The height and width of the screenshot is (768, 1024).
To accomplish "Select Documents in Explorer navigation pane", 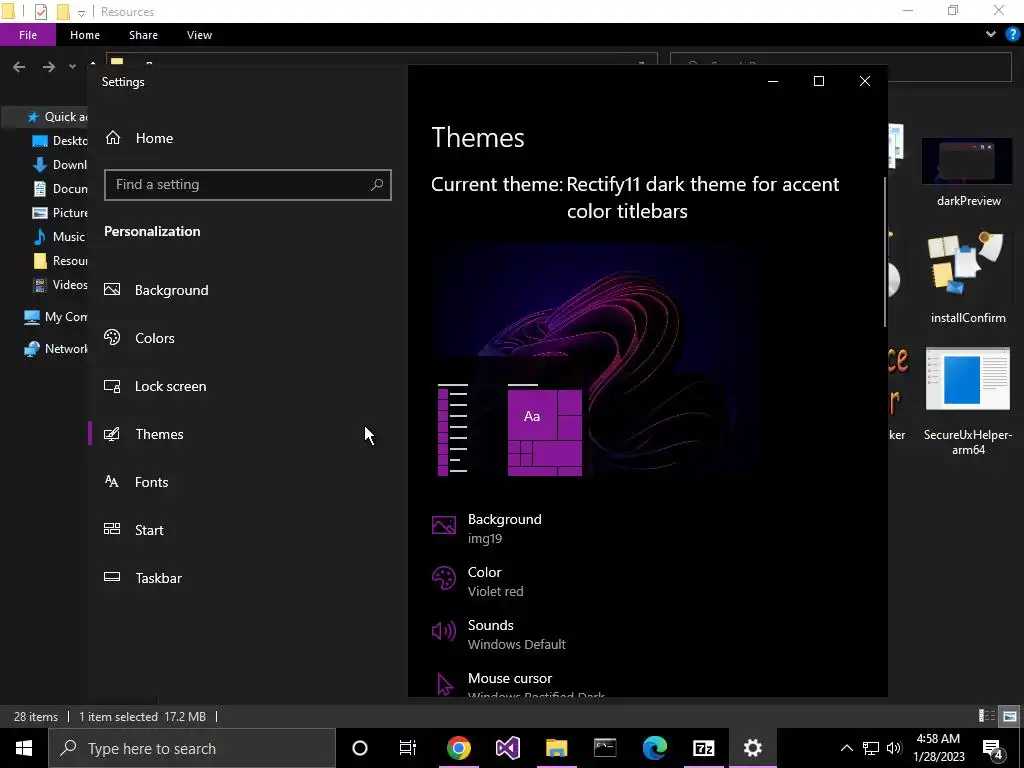I will pyautogui.click(x=60, y=189).
